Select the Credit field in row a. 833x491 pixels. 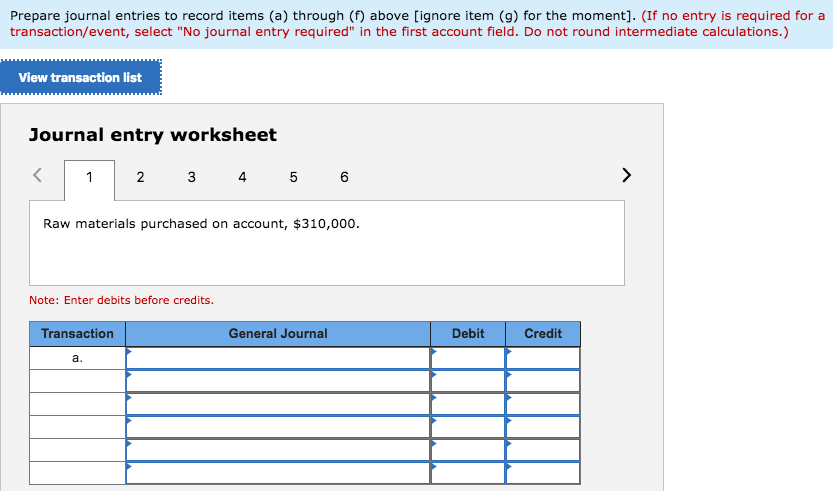(x=542, y=358)
